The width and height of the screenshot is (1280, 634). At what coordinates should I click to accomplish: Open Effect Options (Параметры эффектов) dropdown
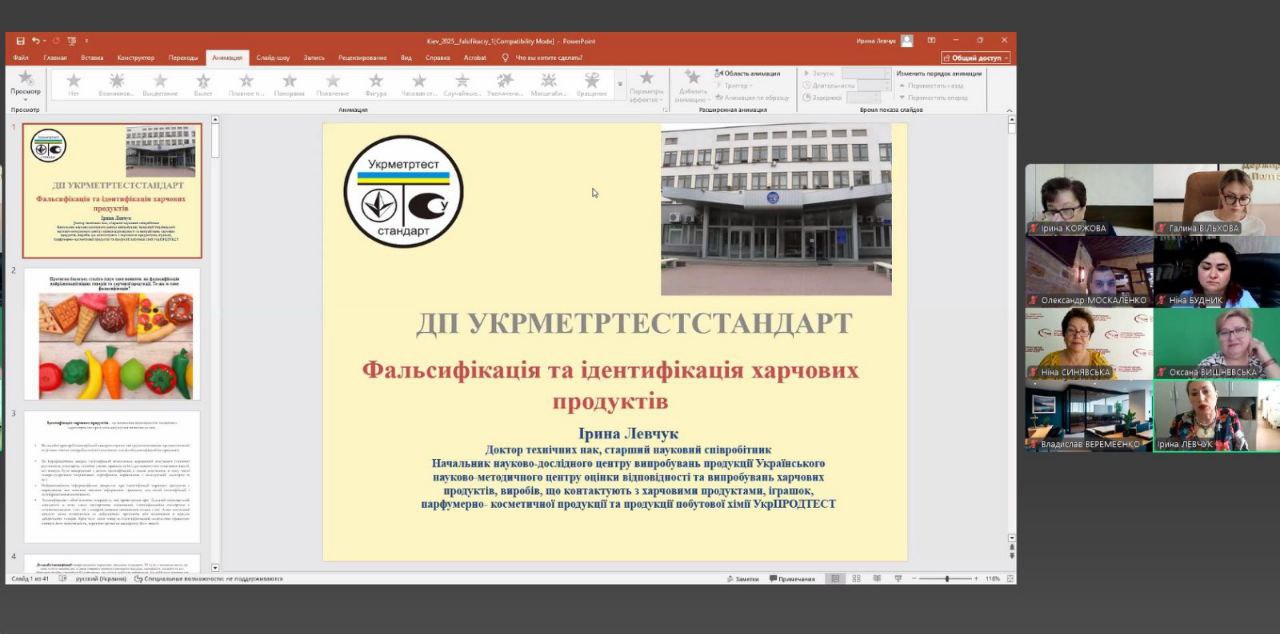tap(646, 86)
